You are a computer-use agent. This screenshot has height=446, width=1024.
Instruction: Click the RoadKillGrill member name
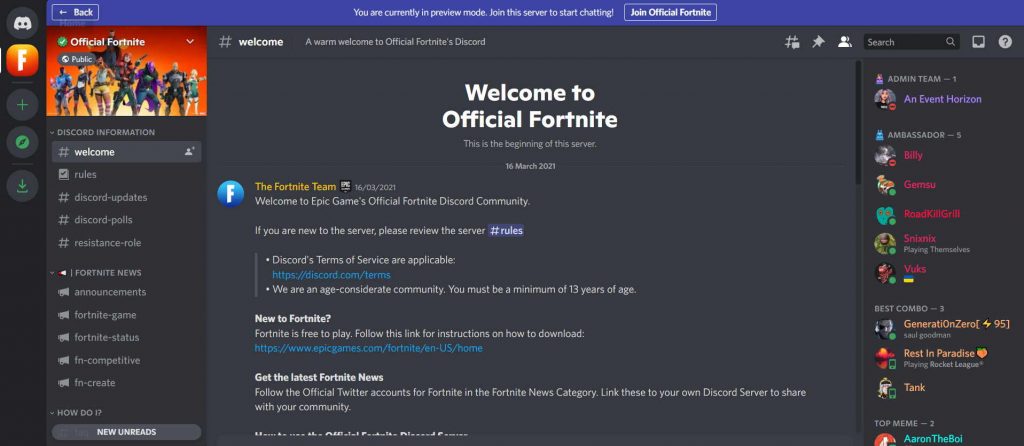tap(932, 214)
